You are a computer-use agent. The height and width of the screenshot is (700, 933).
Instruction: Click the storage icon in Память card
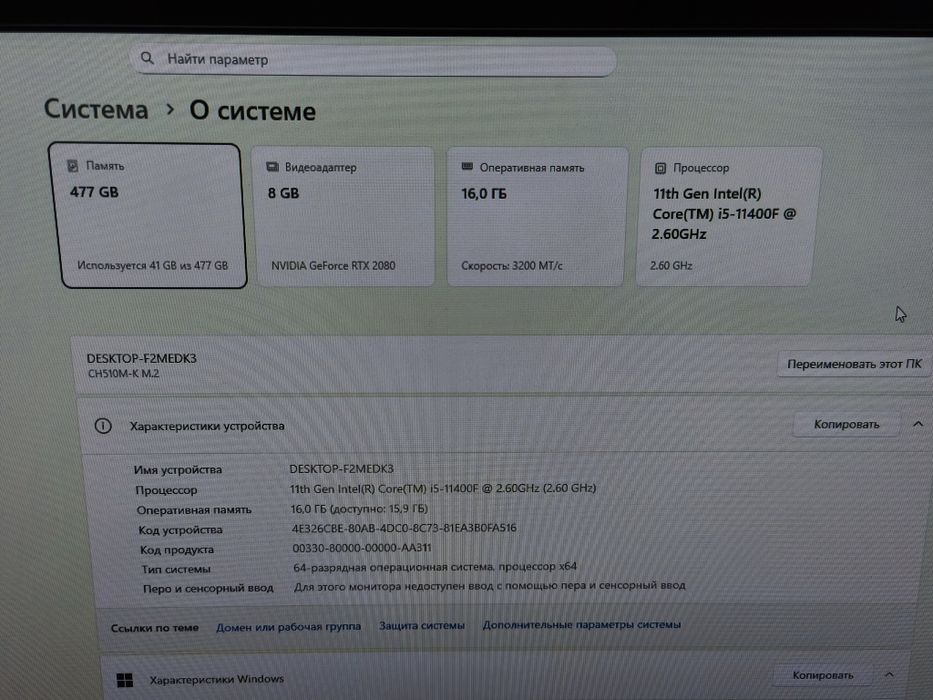(x=73, y=165)
